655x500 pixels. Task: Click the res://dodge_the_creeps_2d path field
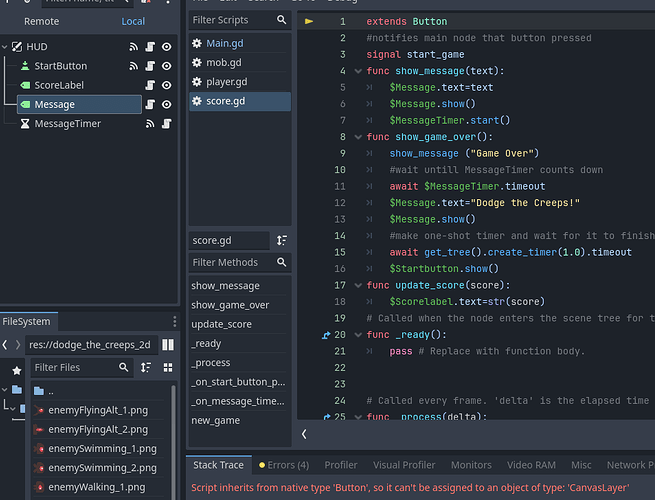point(91,345)
